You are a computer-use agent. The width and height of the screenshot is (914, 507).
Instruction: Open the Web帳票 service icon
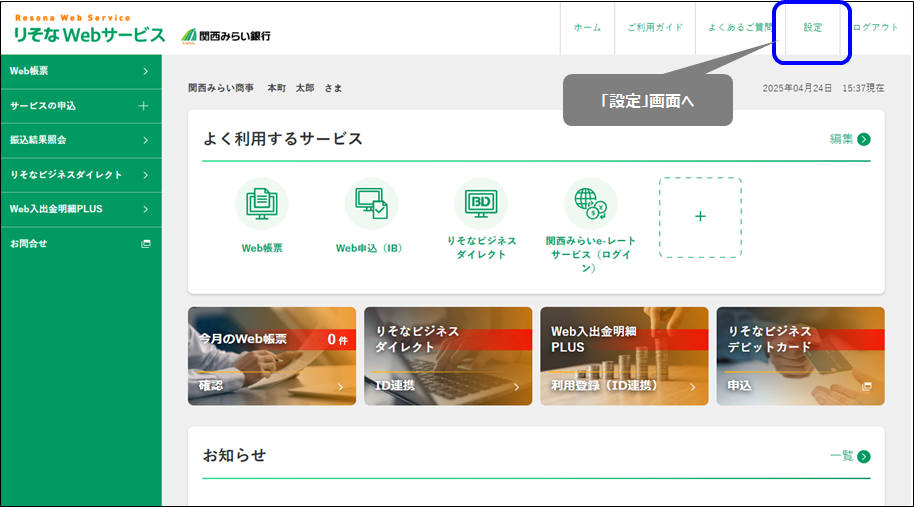[x=262, y=204]
